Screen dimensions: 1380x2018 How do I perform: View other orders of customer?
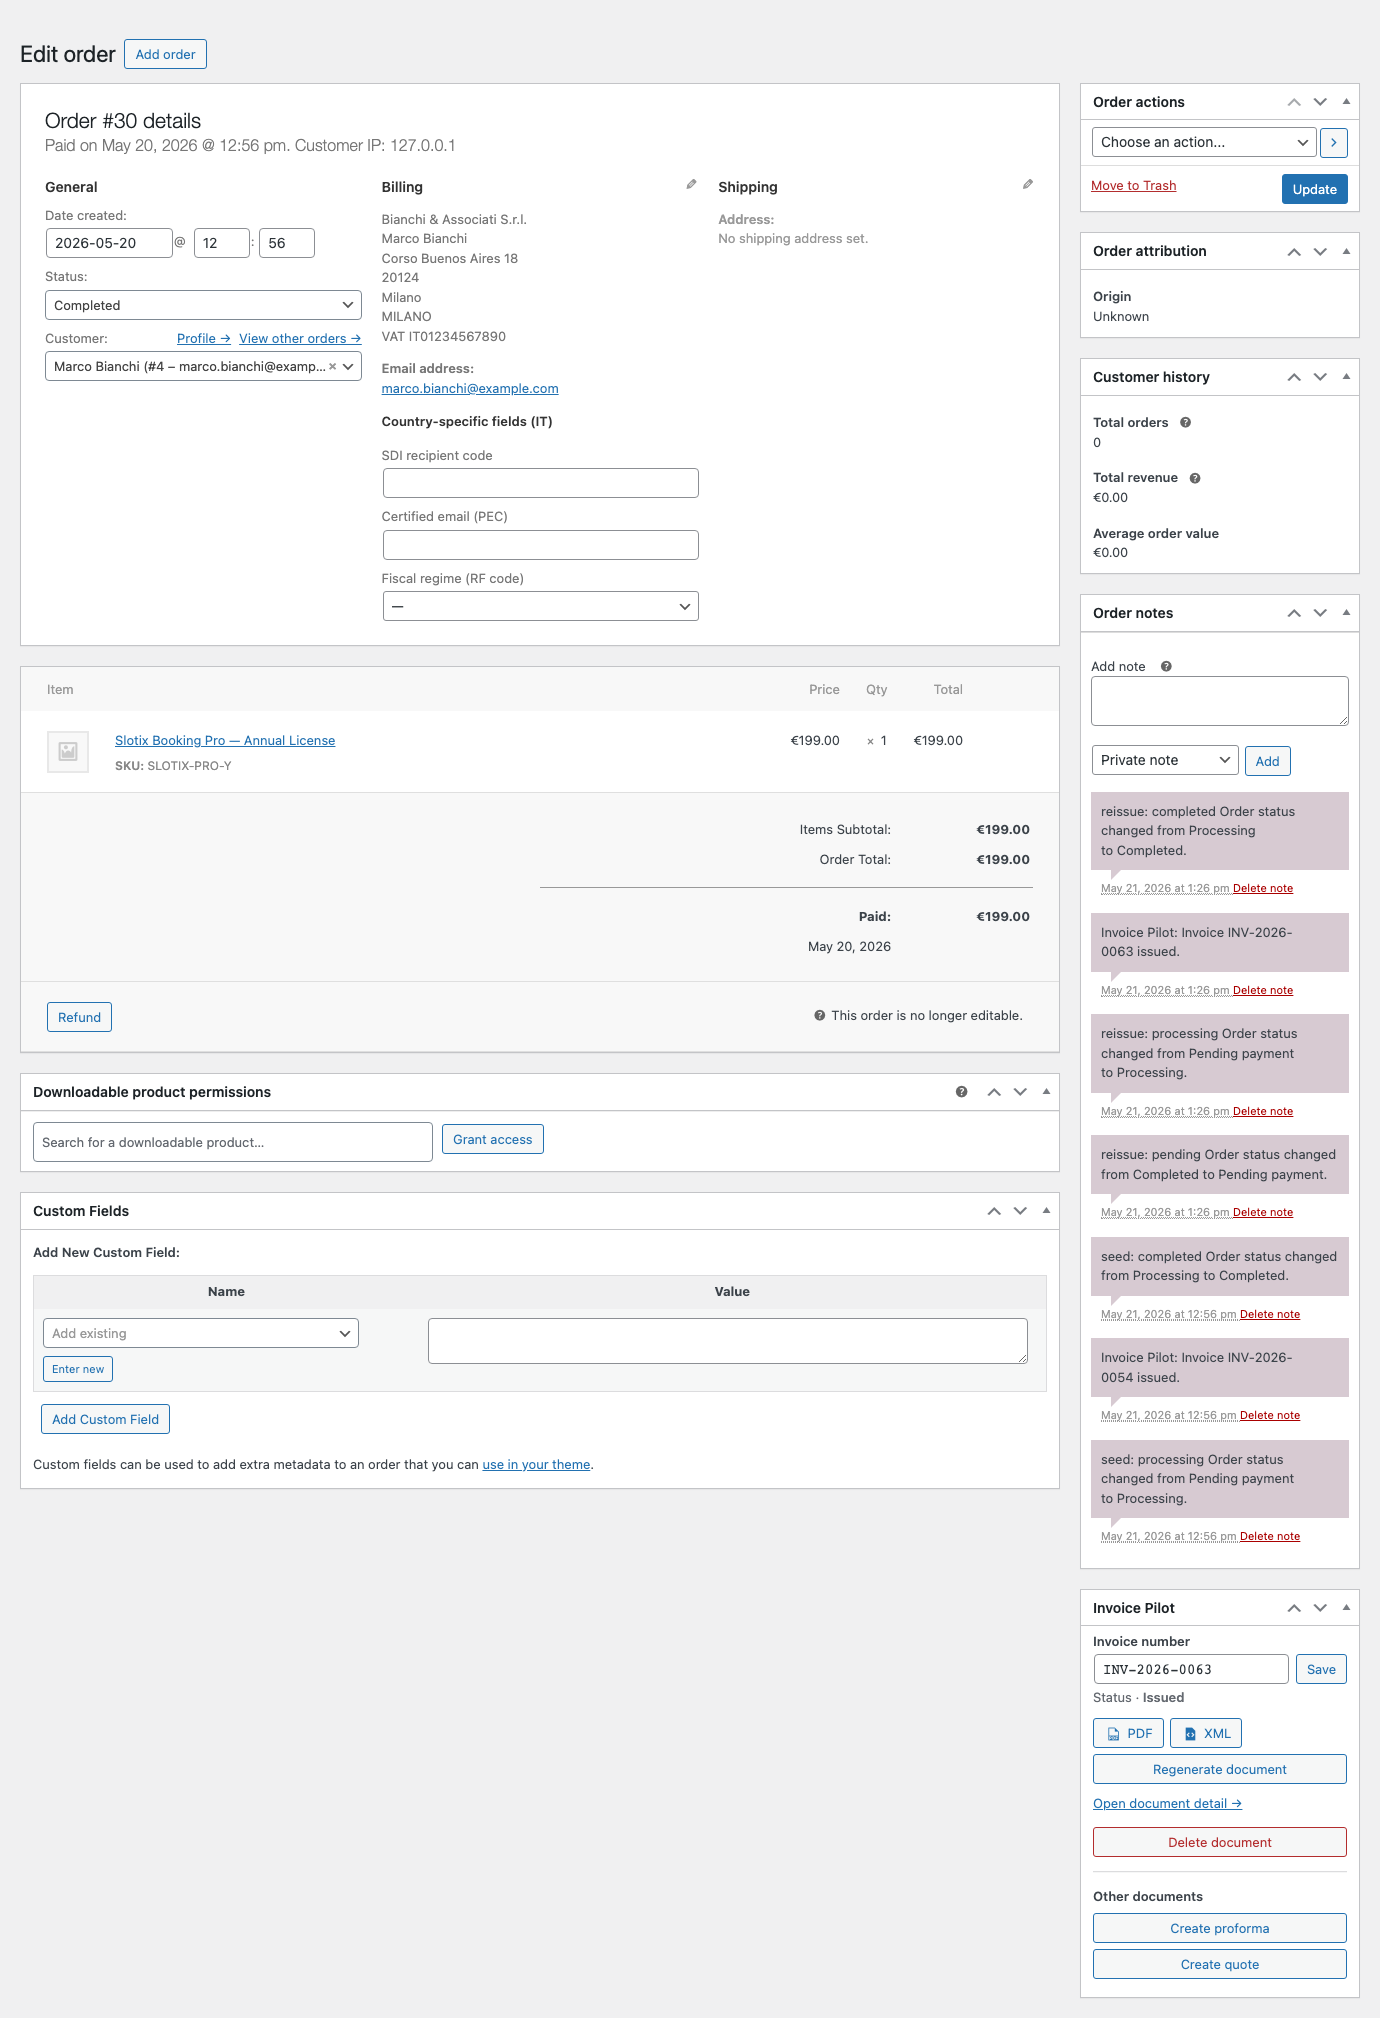coord(300,339)
